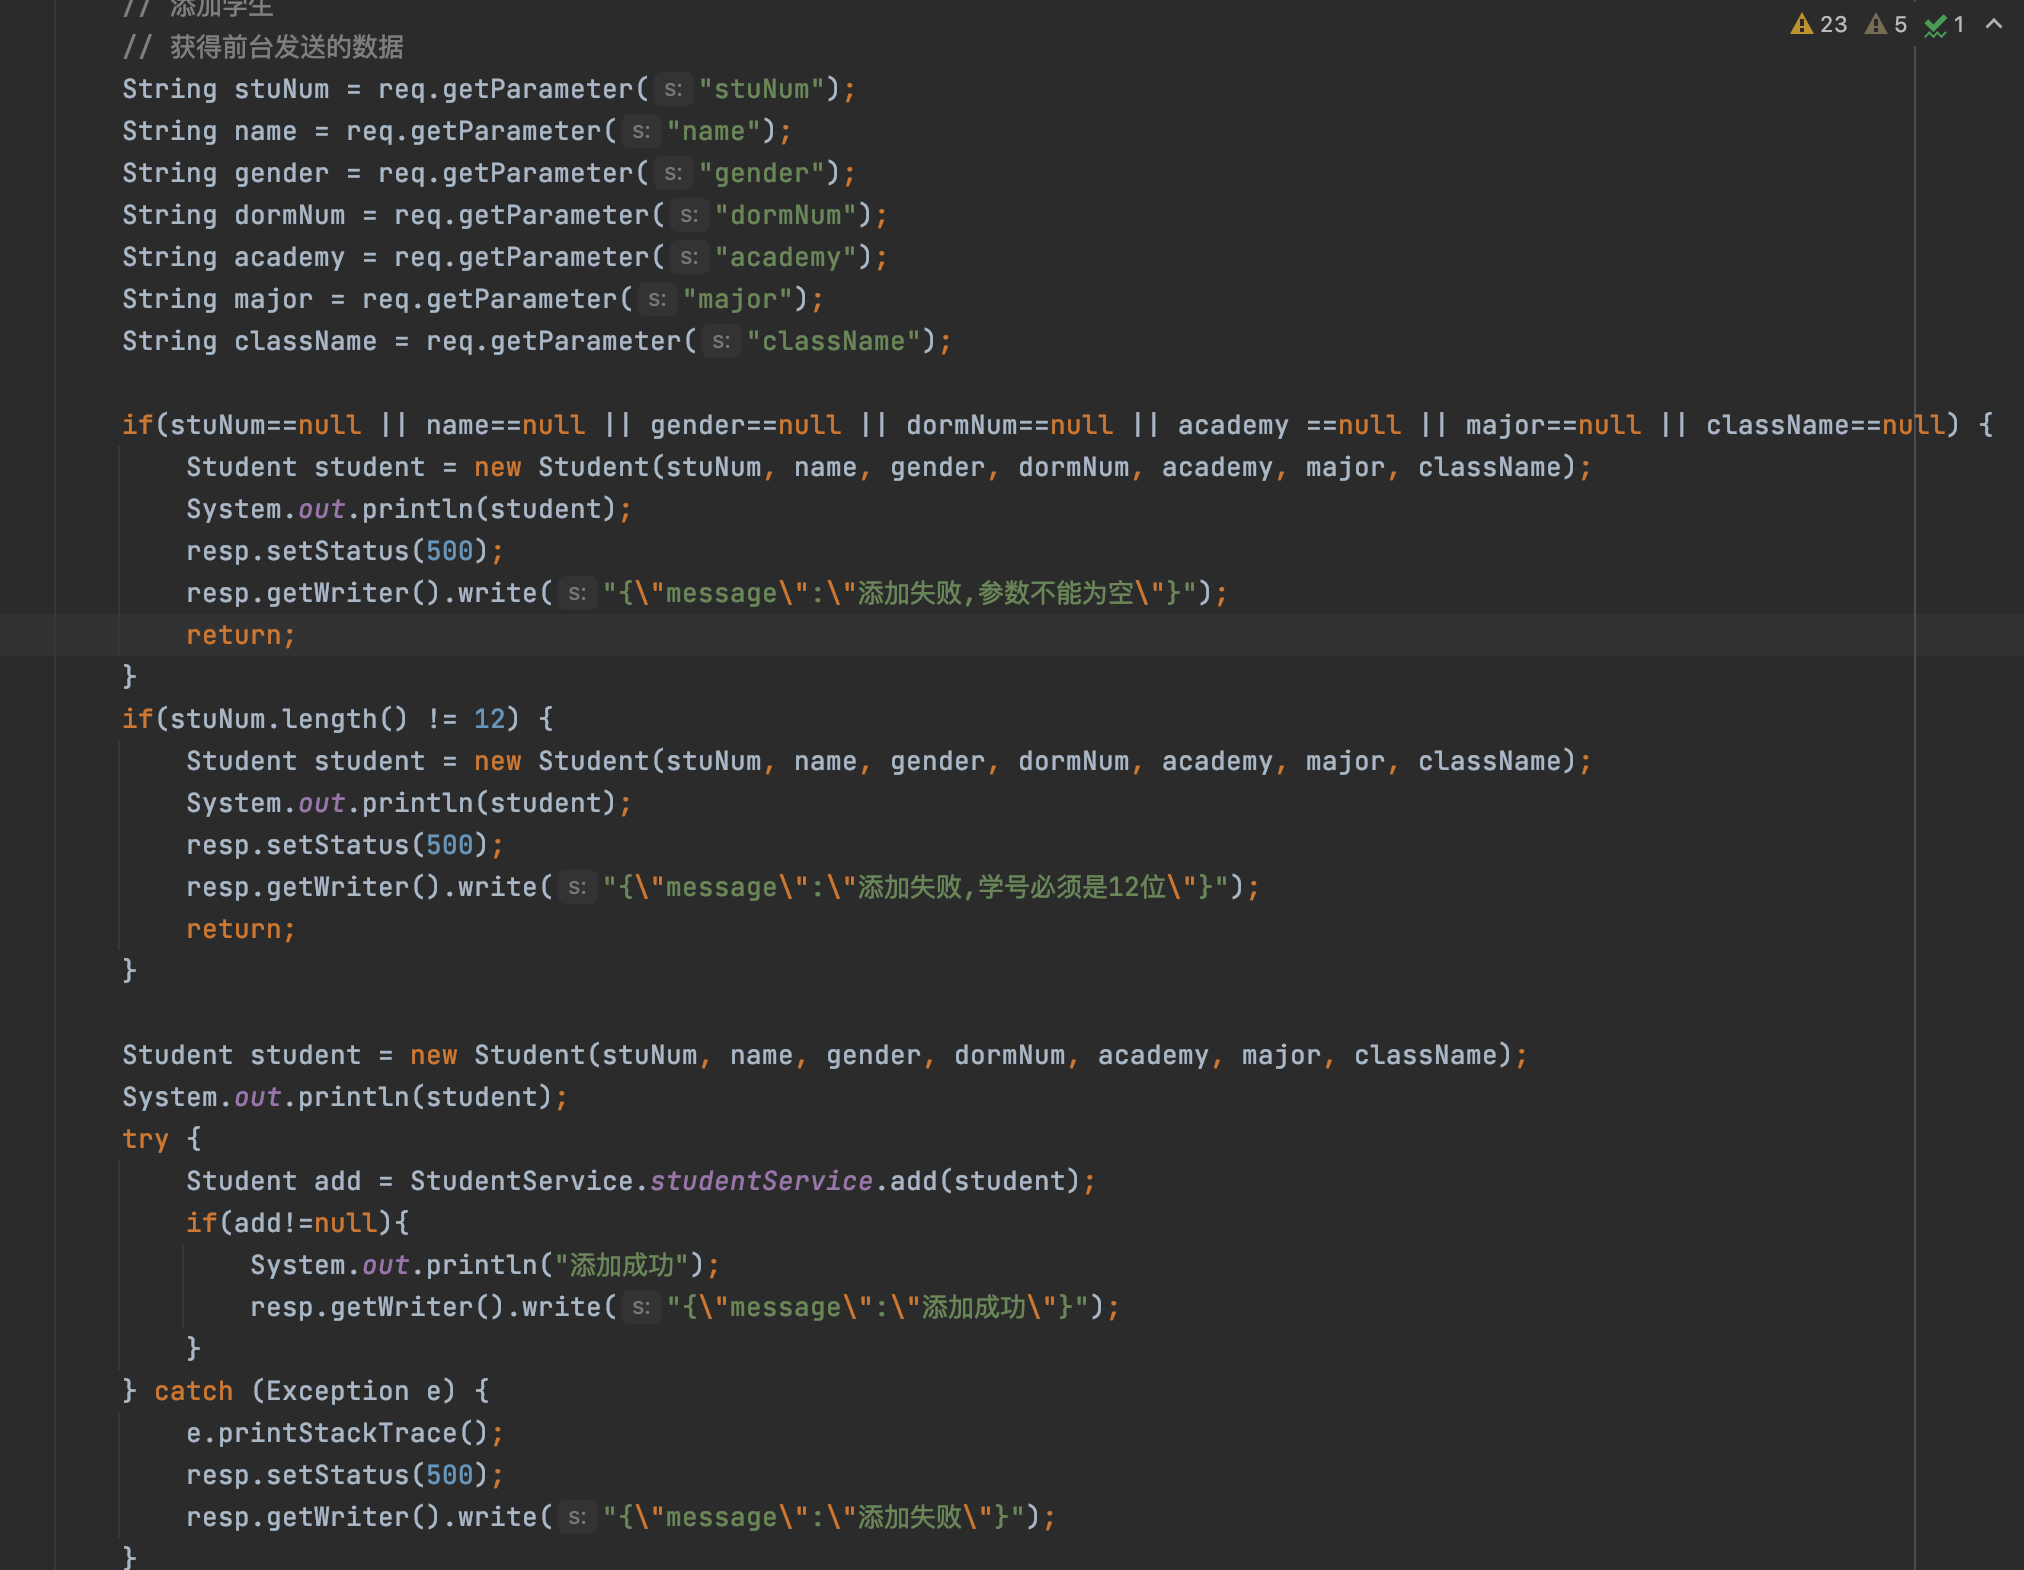Click the s: hint before the 学号必须是12位 message

point(577,887)
